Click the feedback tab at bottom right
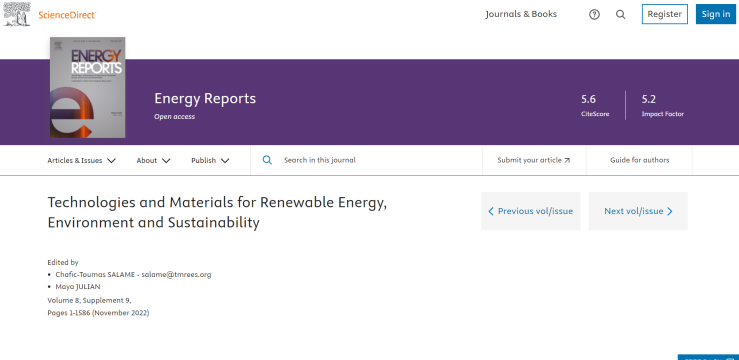Image resolution: width=739 pixels, height=360 pixels. click(x=708, y=357)
